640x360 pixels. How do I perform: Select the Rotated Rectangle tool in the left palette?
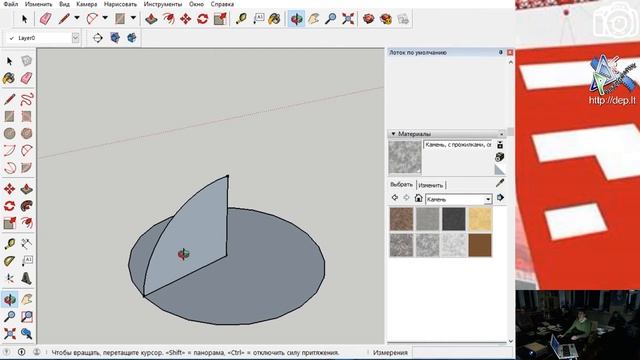click(26, 116)
